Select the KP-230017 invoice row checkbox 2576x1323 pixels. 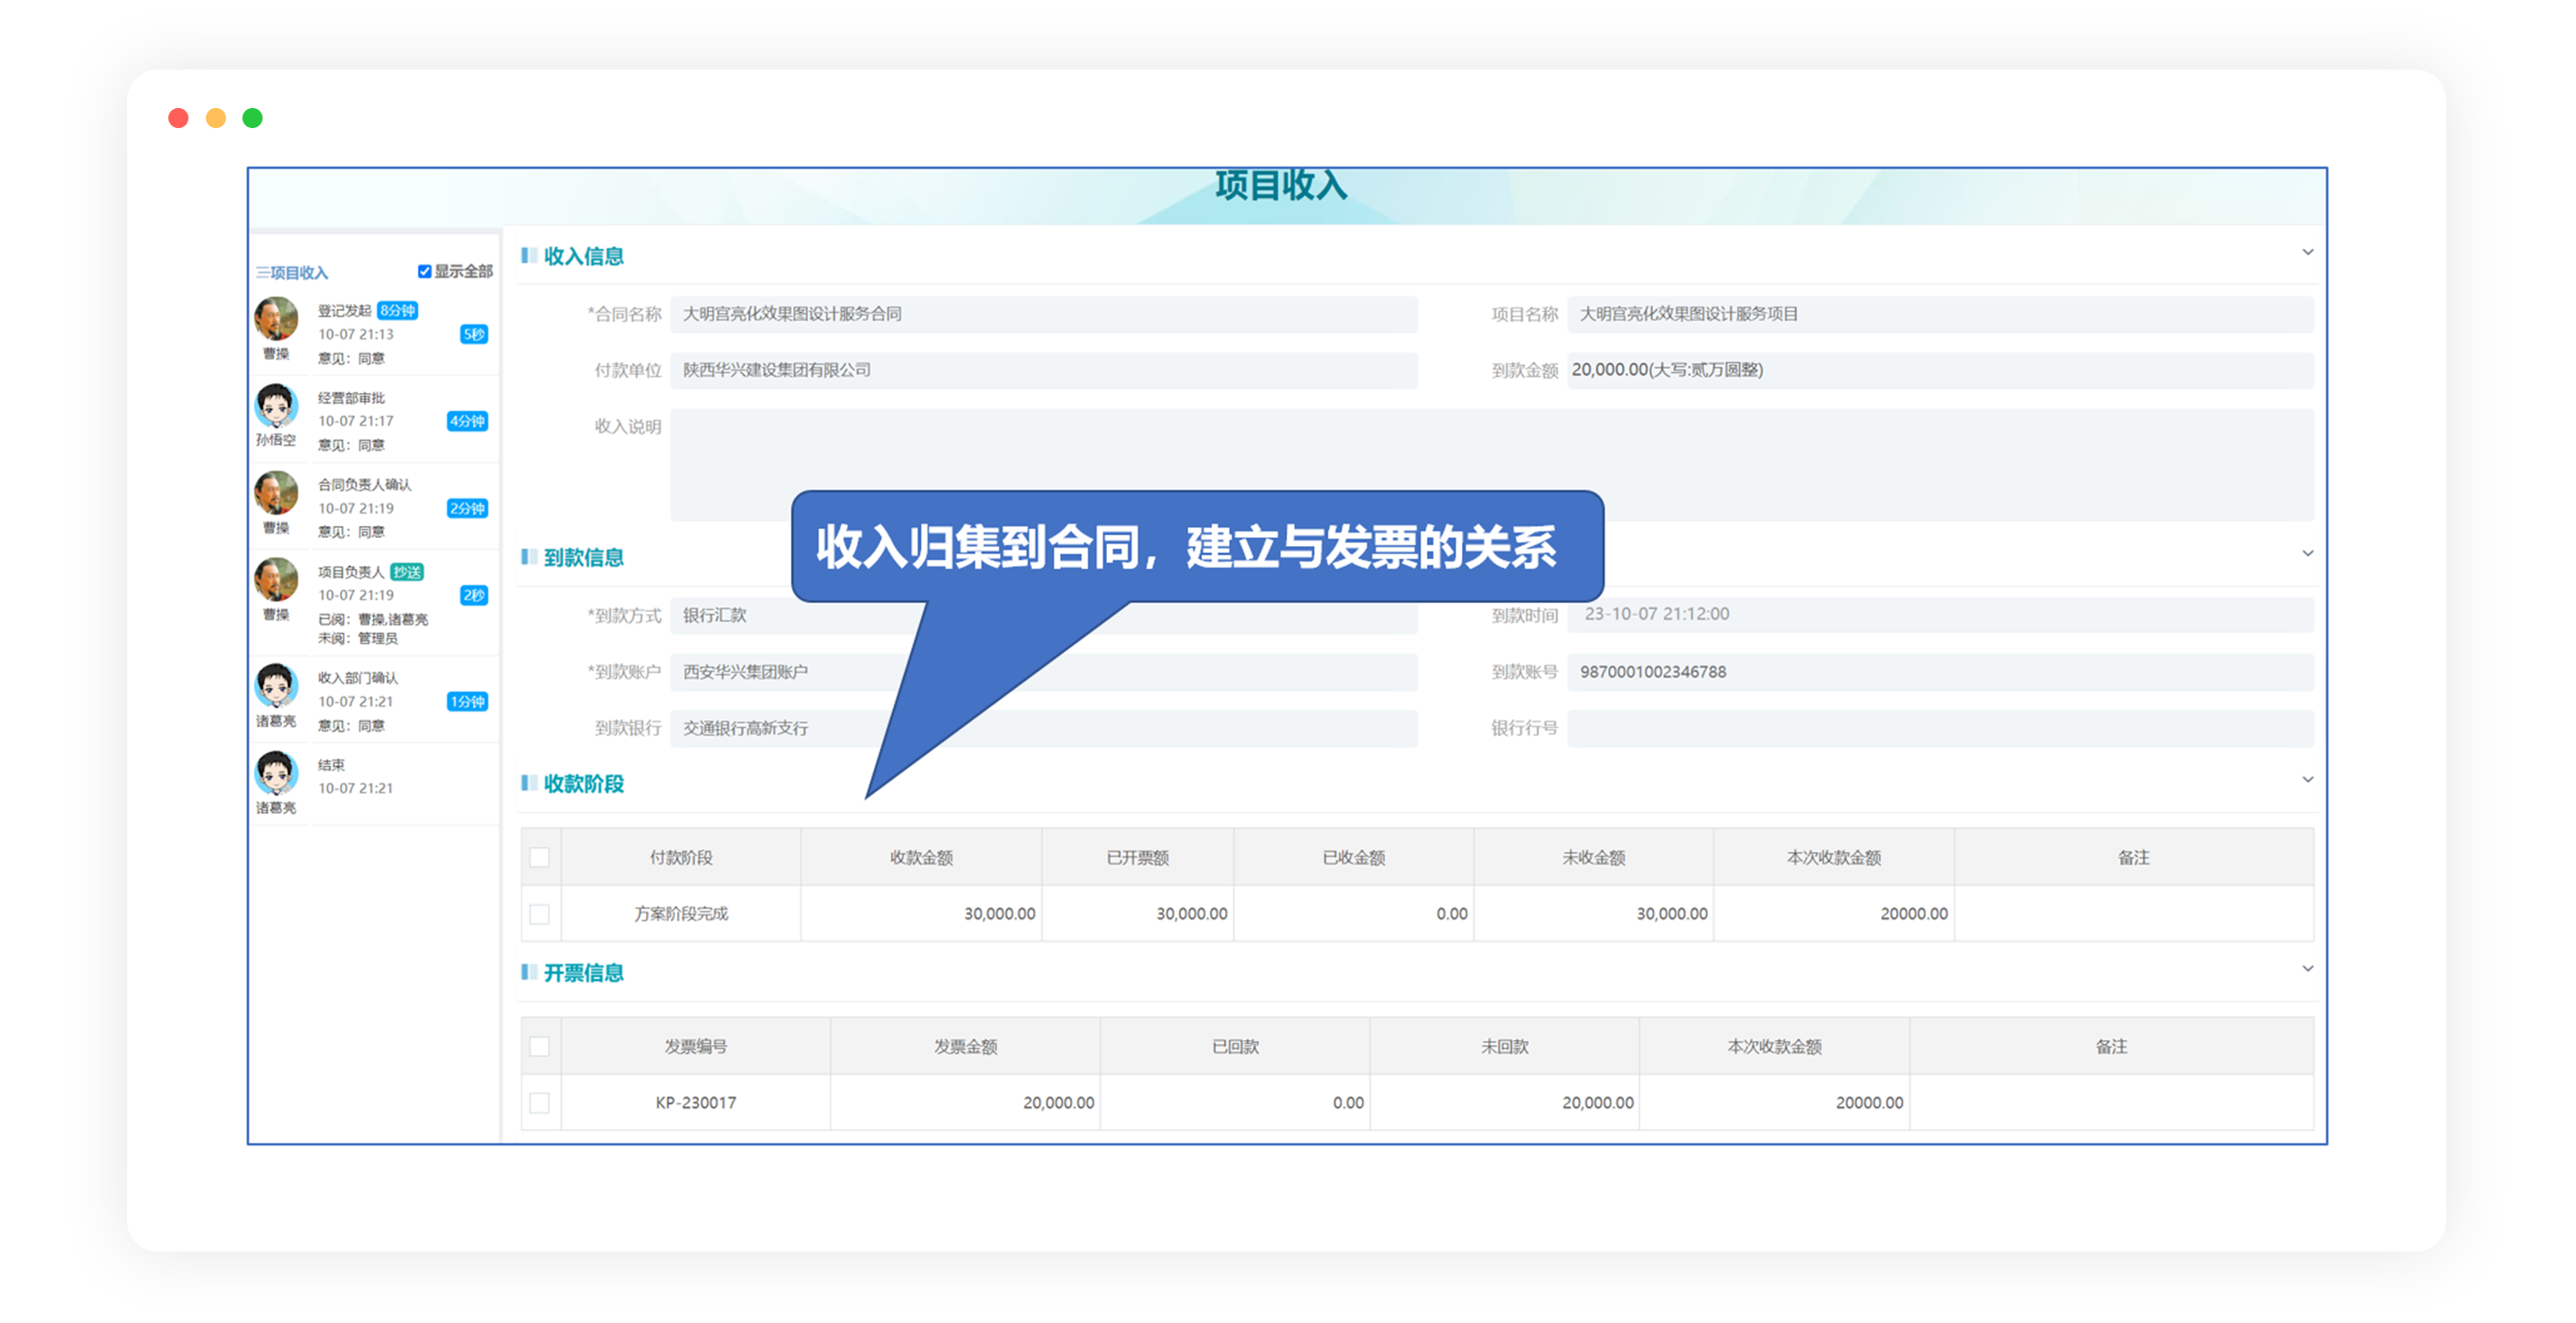541,1102
